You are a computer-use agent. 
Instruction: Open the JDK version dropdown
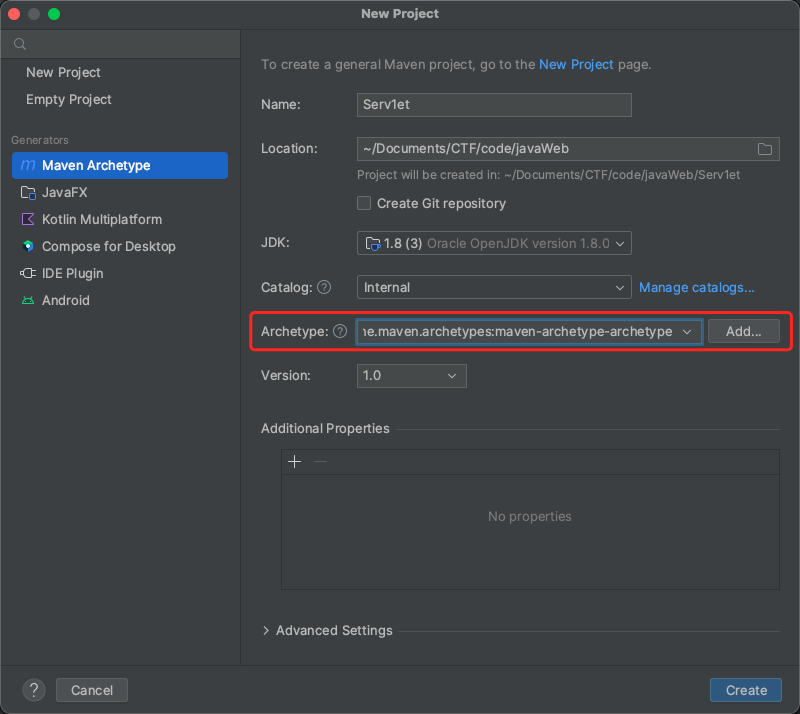tap(494, 243)
